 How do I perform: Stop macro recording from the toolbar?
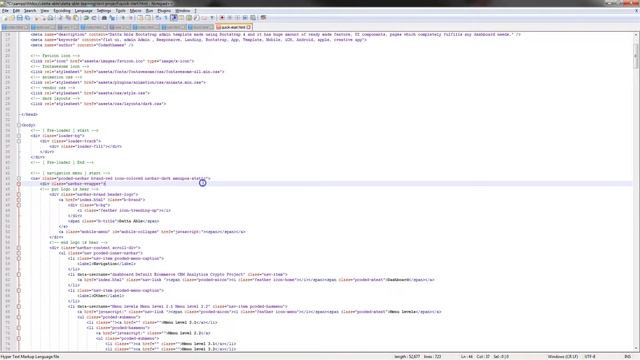230,18
